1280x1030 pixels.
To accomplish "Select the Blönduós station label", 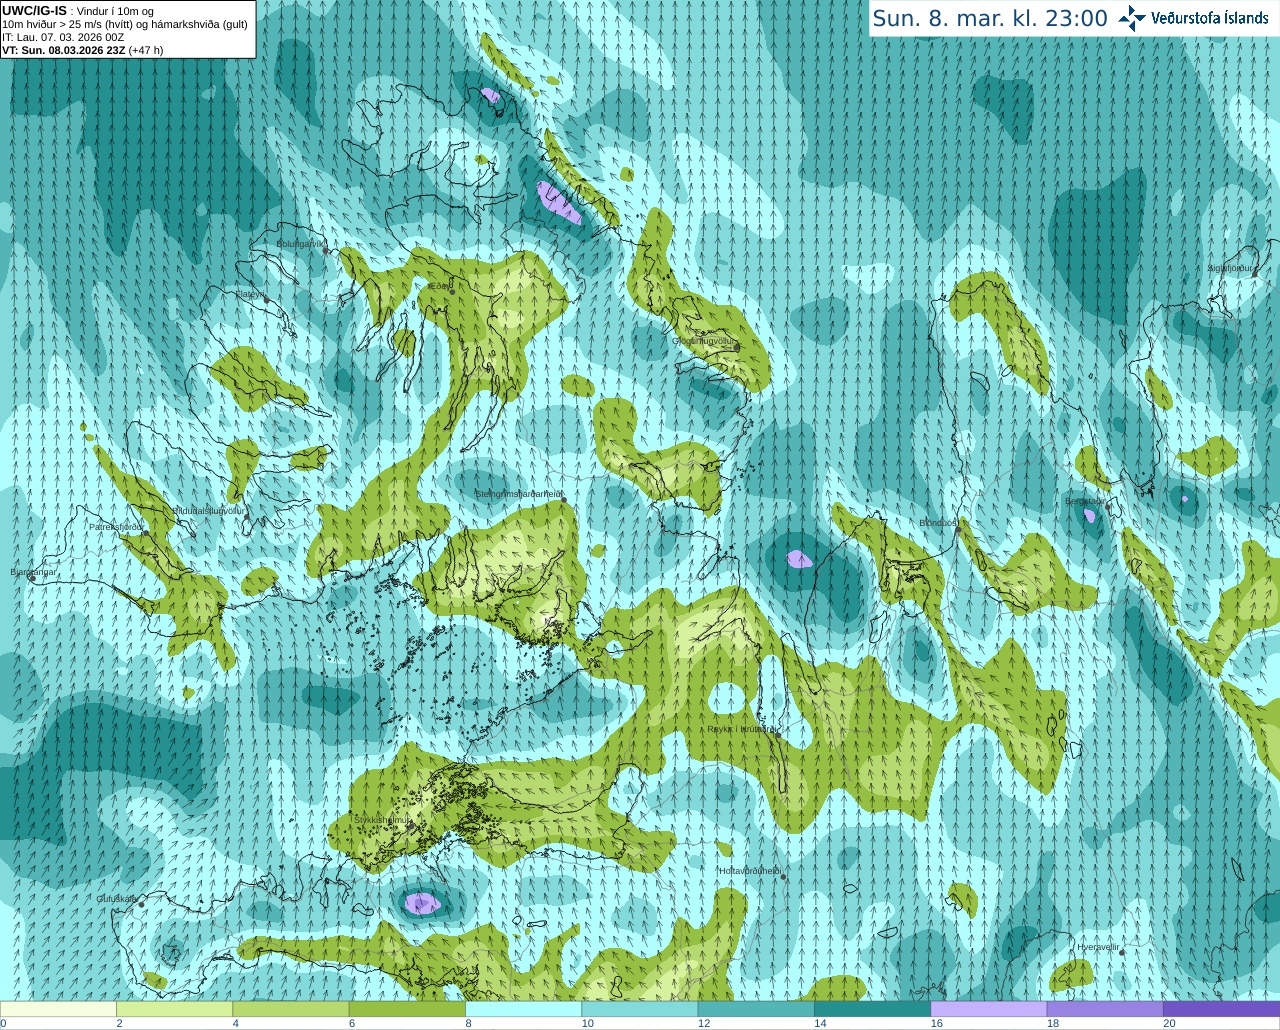I will coord(938,523).
